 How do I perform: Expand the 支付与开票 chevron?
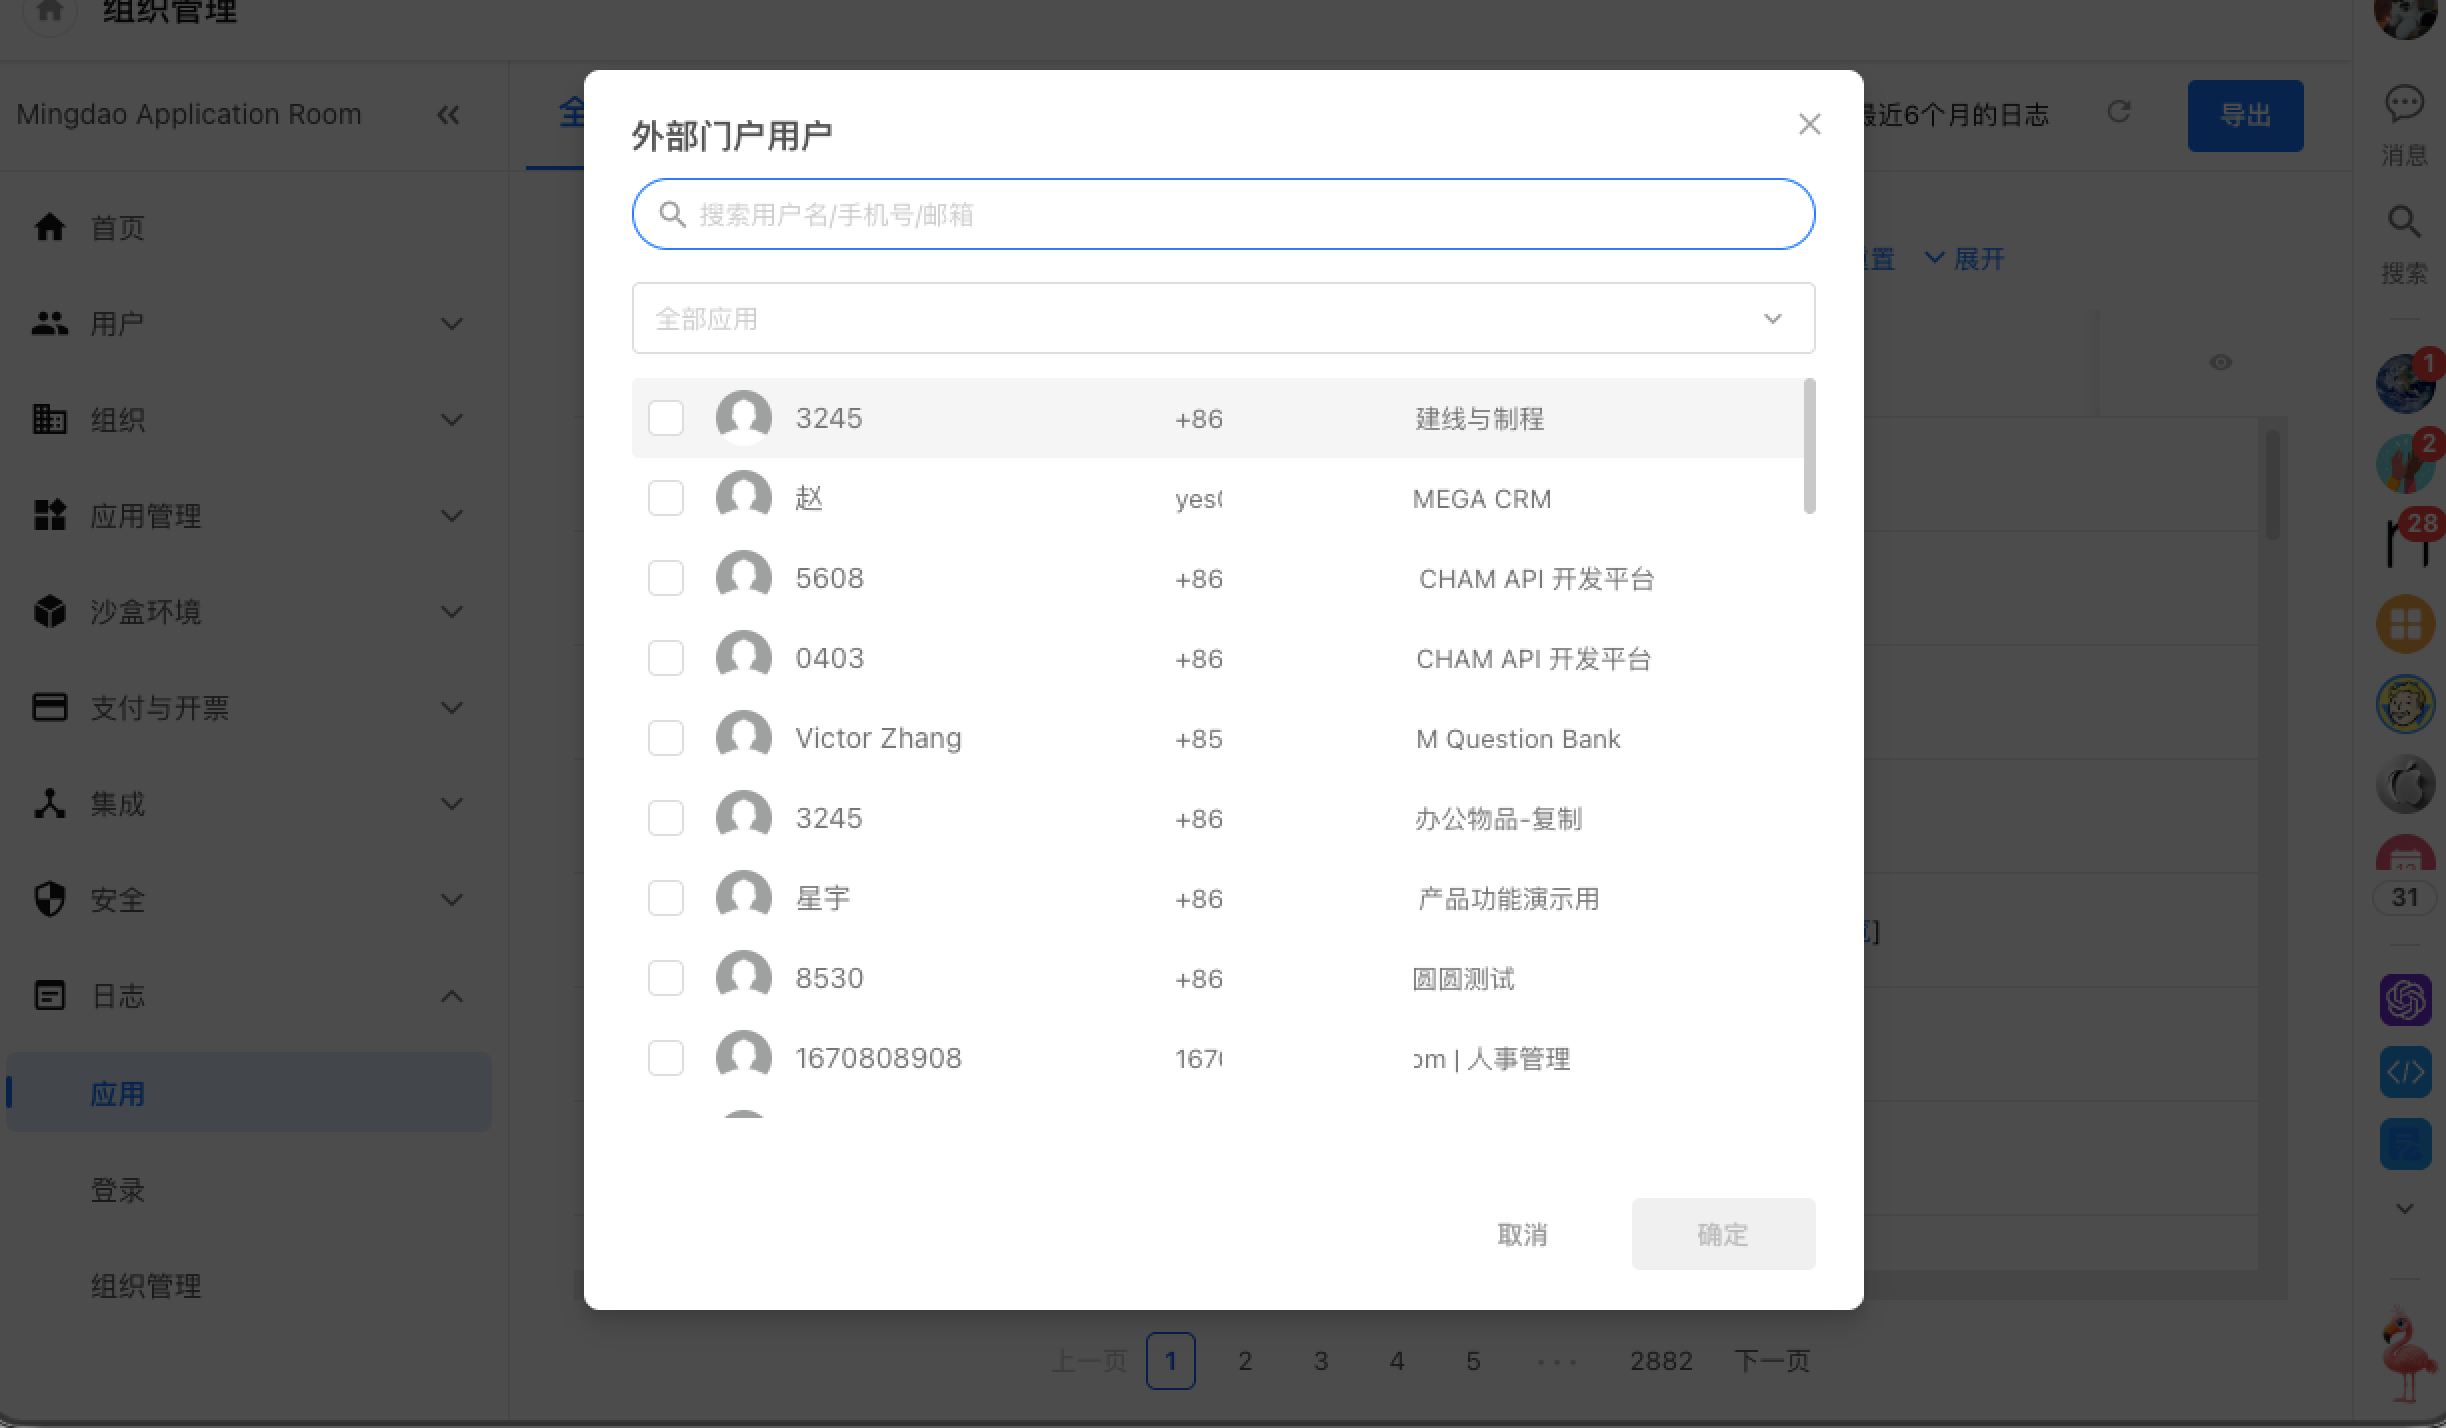452,708
